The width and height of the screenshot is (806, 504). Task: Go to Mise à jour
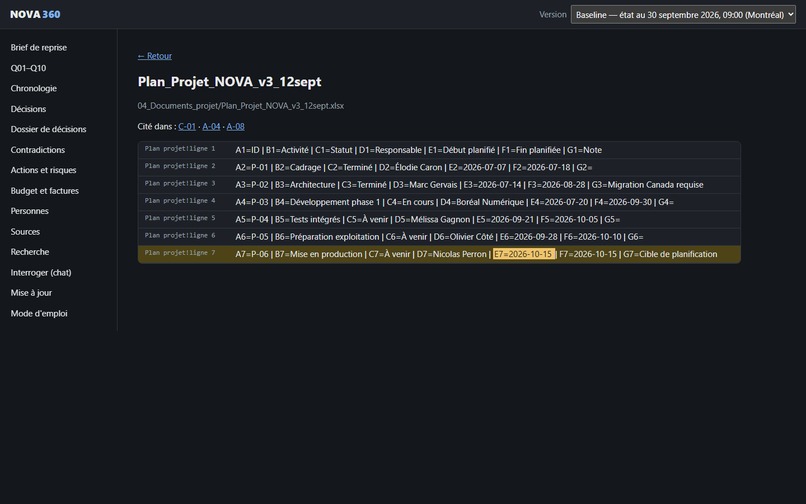pos(31,293)
